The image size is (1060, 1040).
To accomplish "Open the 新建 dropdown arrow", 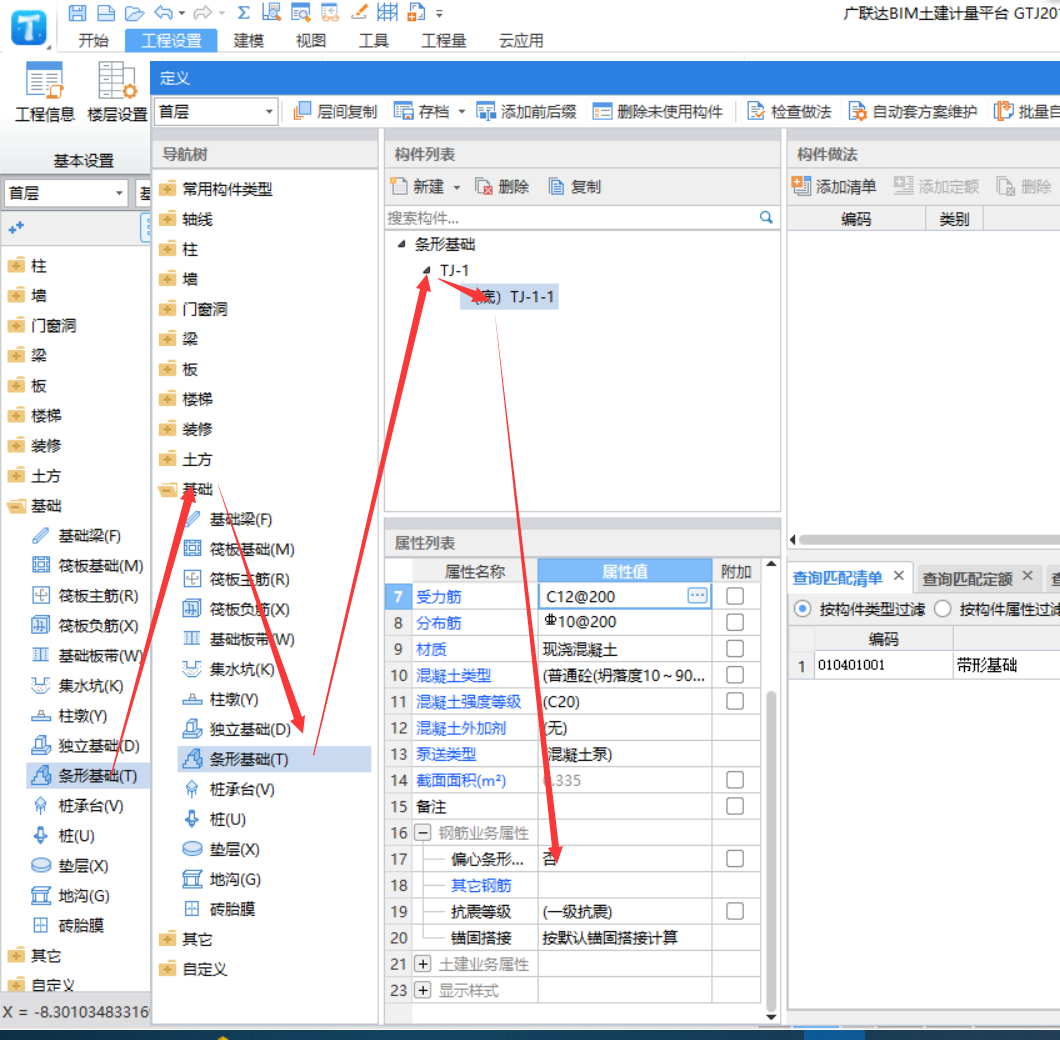I will [x=457, y=187].
